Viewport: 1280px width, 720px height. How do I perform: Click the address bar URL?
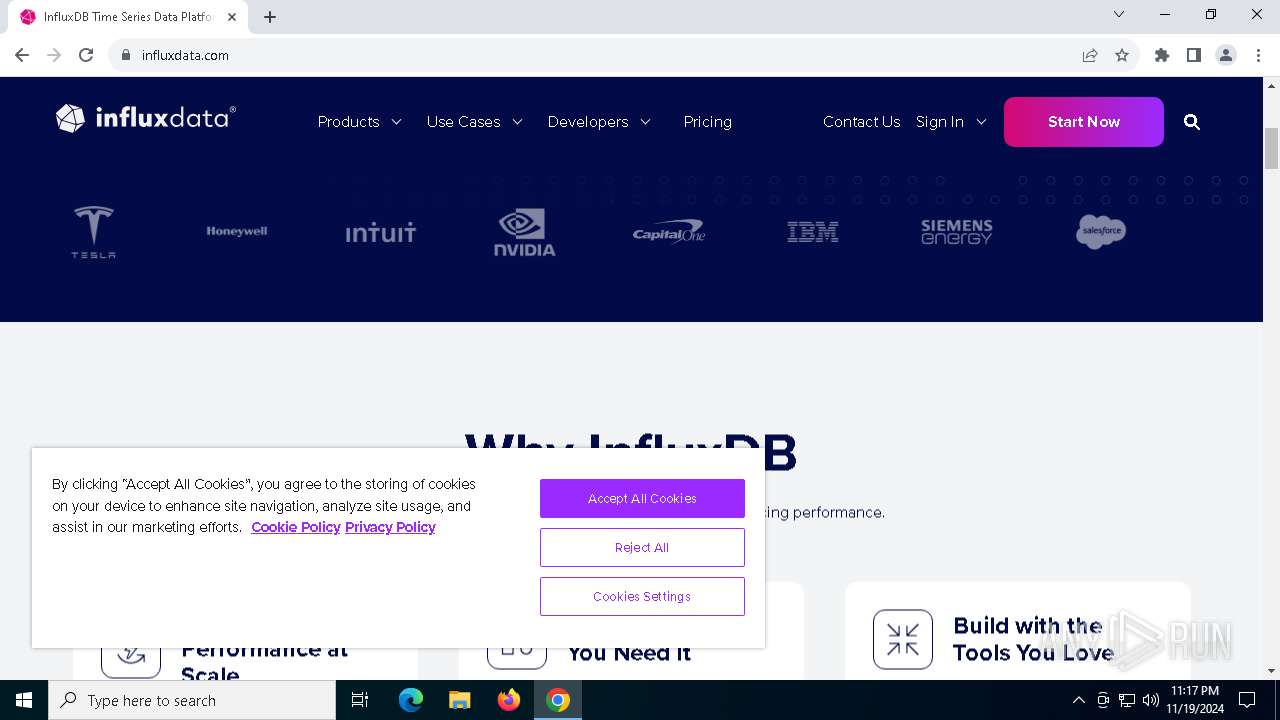click(185, 55)
